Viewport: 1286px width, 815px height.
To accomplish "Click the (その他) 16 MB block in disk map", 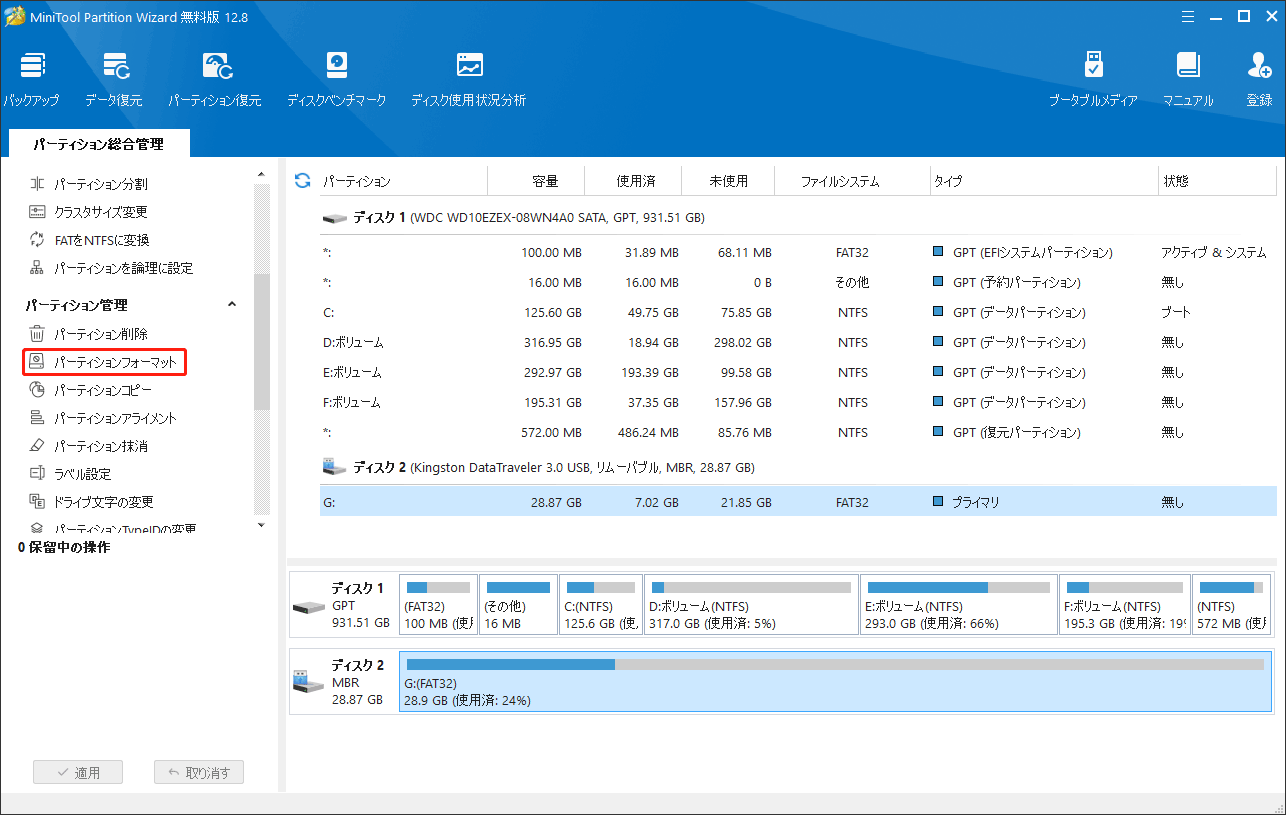I will point(518,604).
